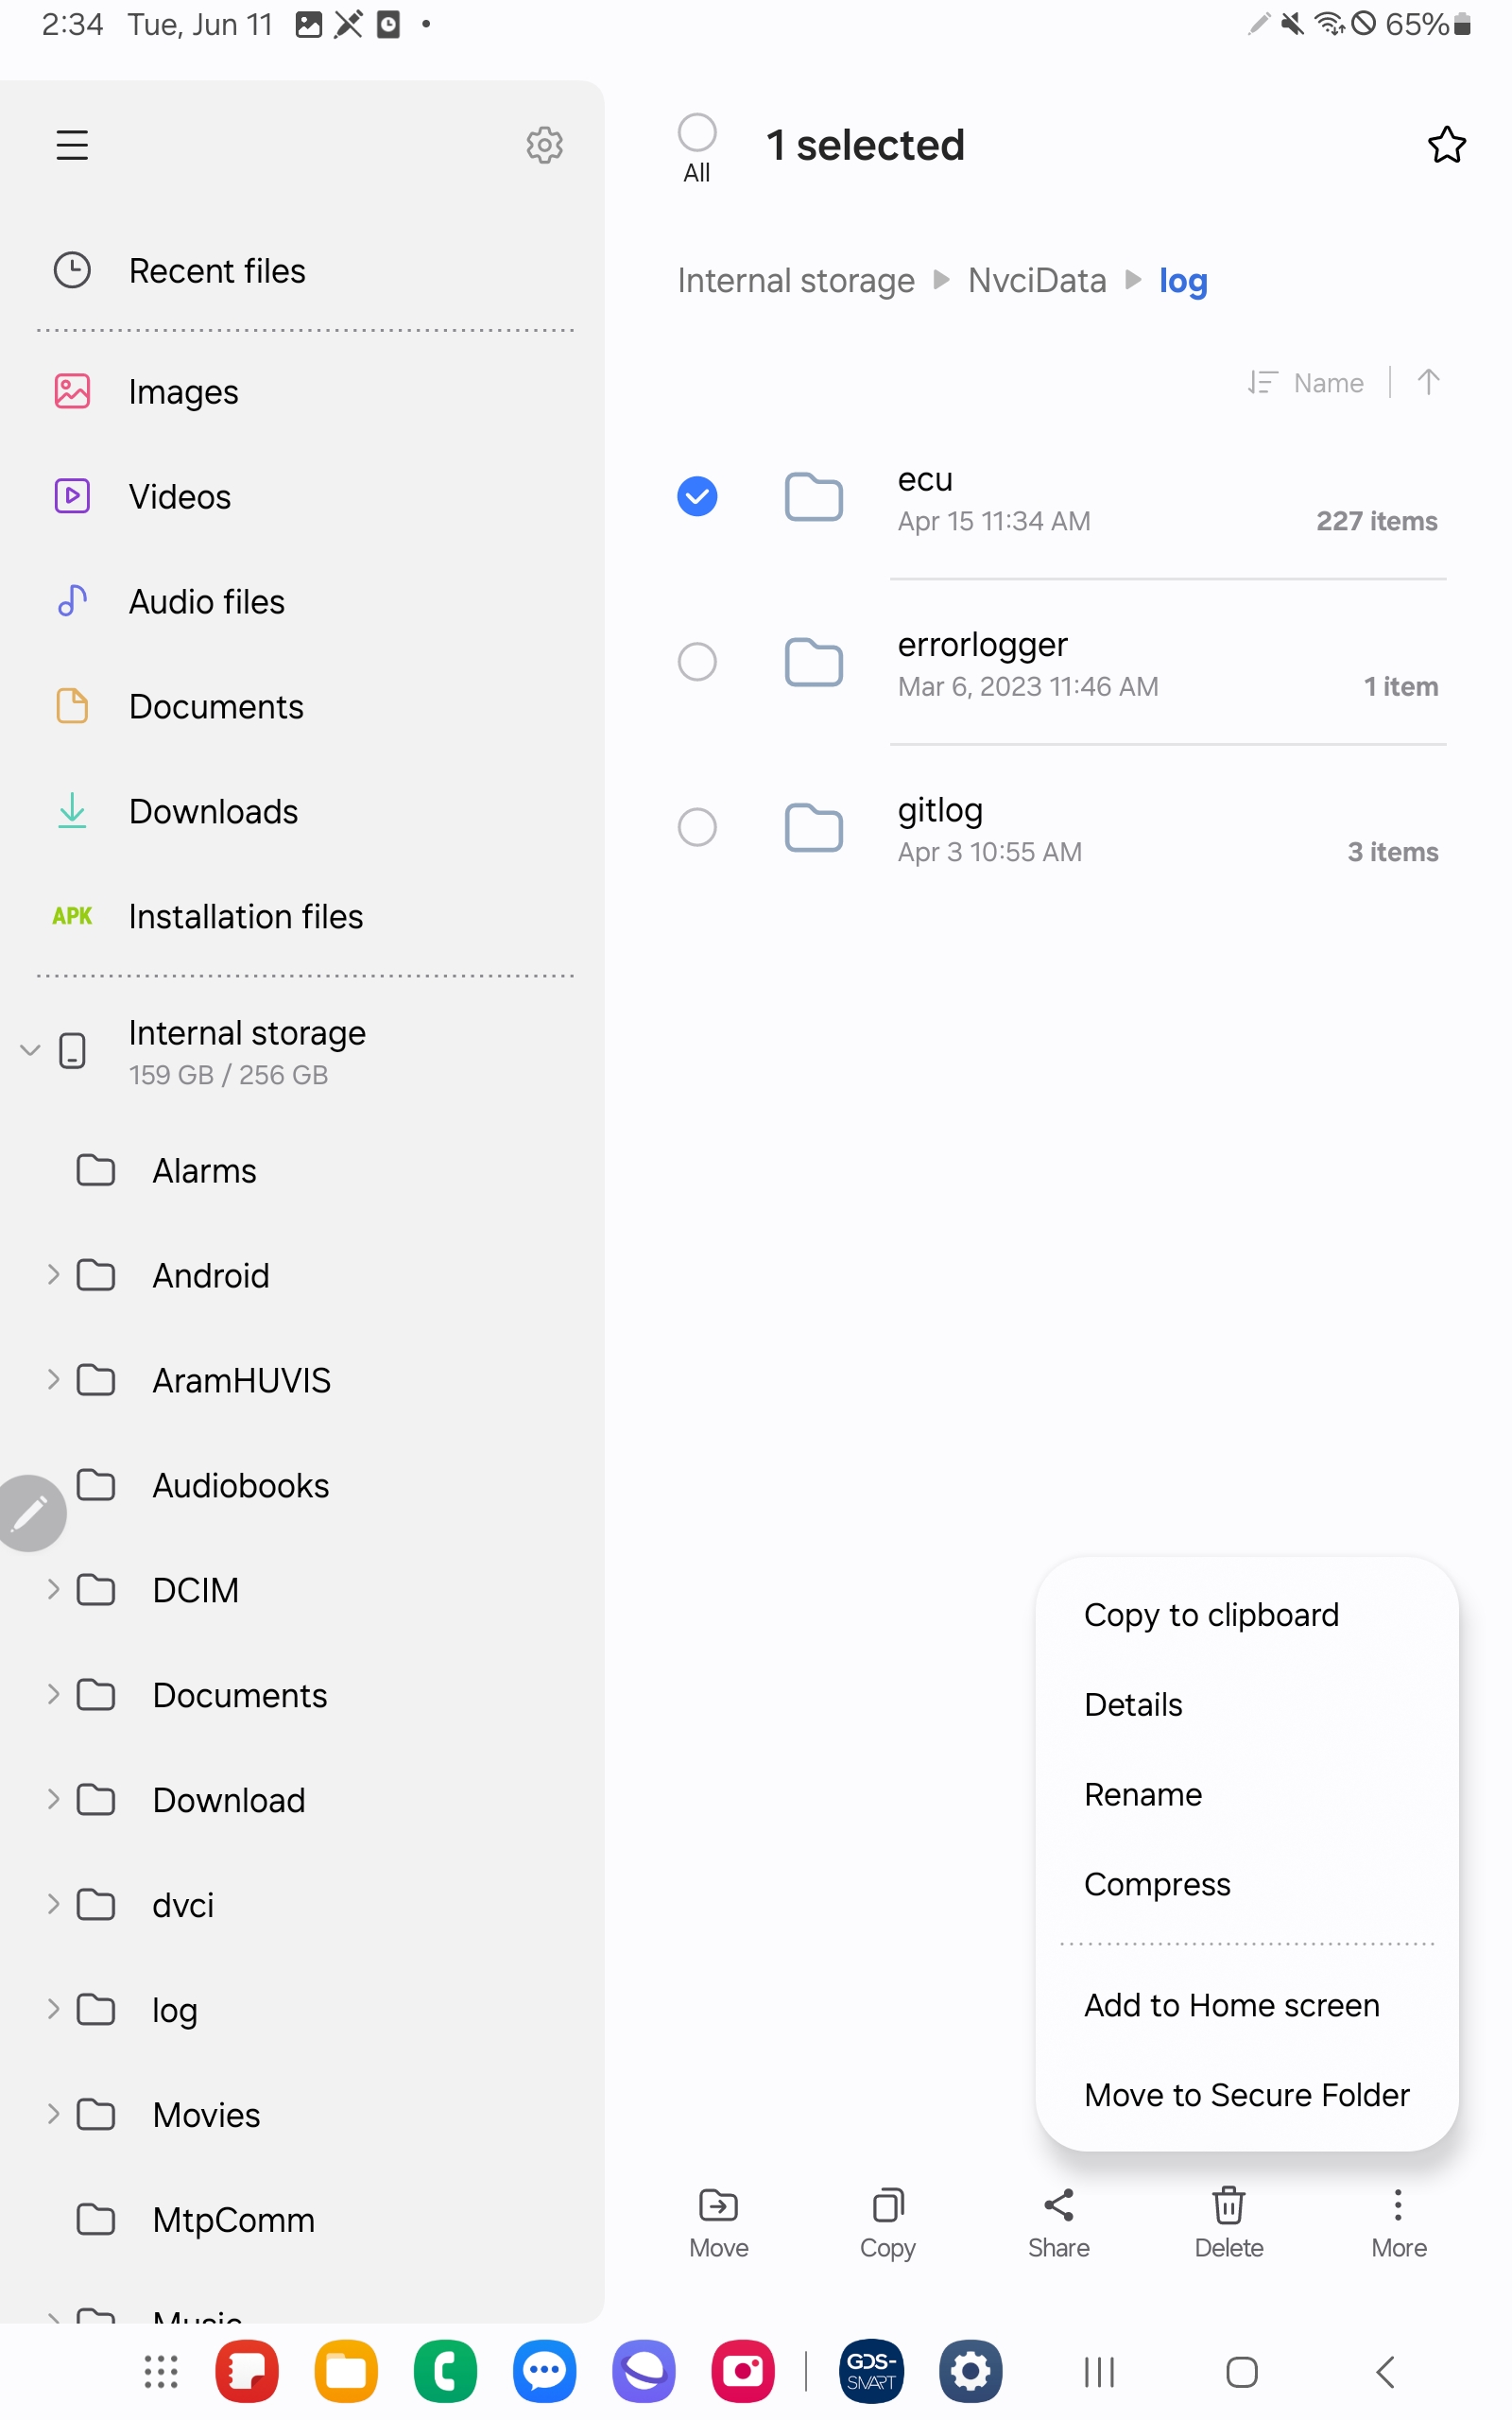Choose Move to Secure Folder
This screenshot has height=2420, width=1512.
[x=1247, y=2095]
